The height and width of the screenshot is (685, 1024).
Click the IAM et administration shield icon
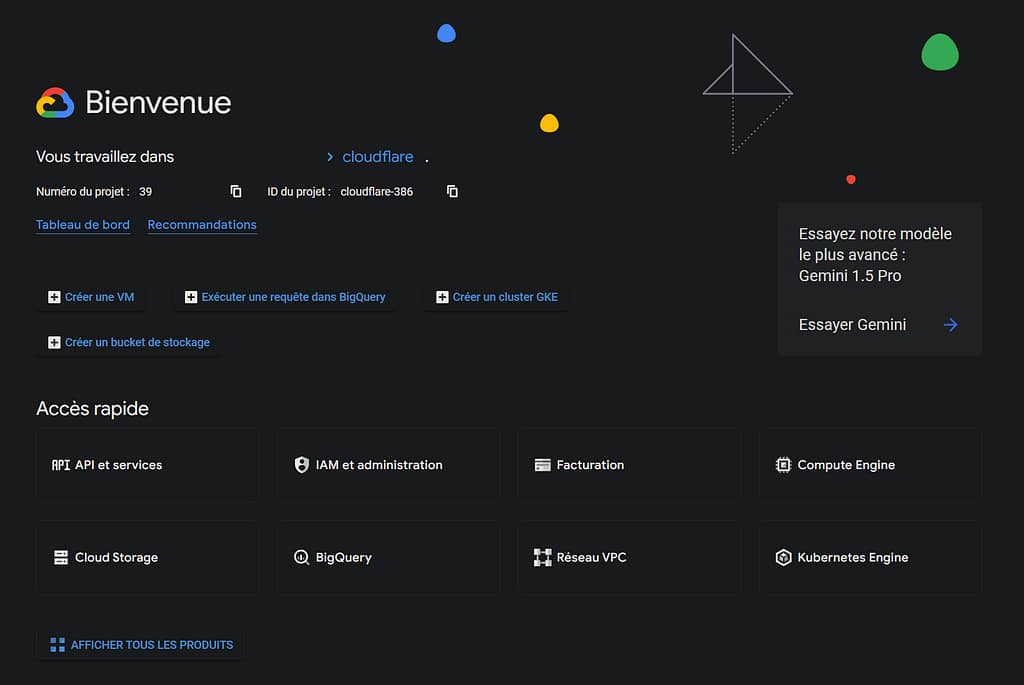302,465
